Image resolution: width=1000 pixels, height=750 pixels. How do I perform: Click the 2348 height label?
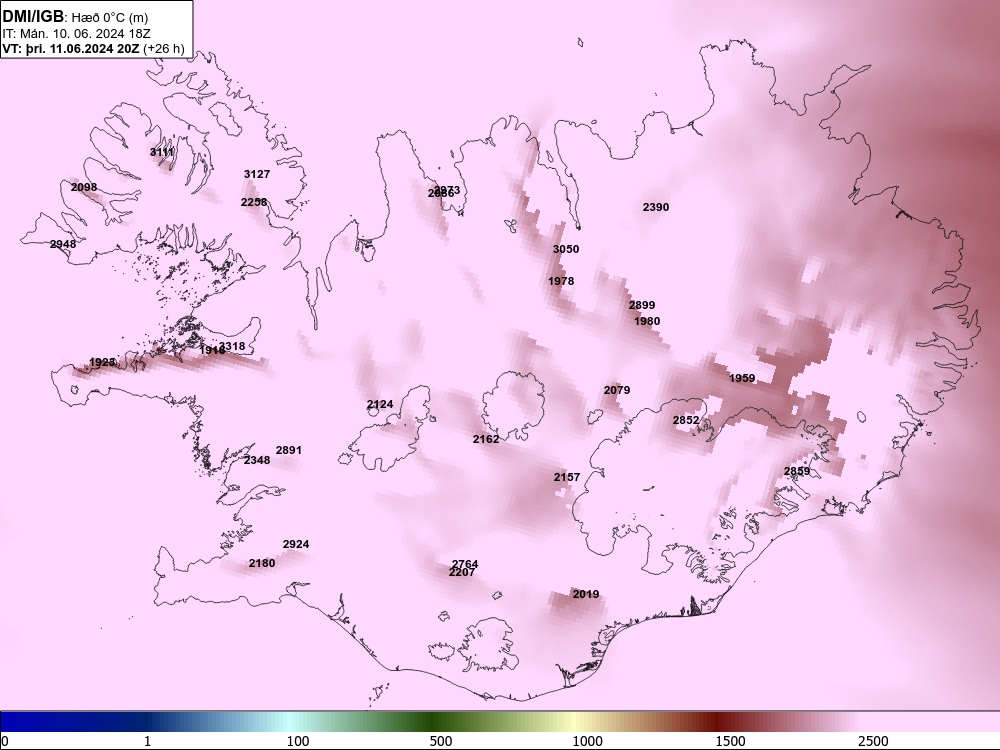click(257, 460)
